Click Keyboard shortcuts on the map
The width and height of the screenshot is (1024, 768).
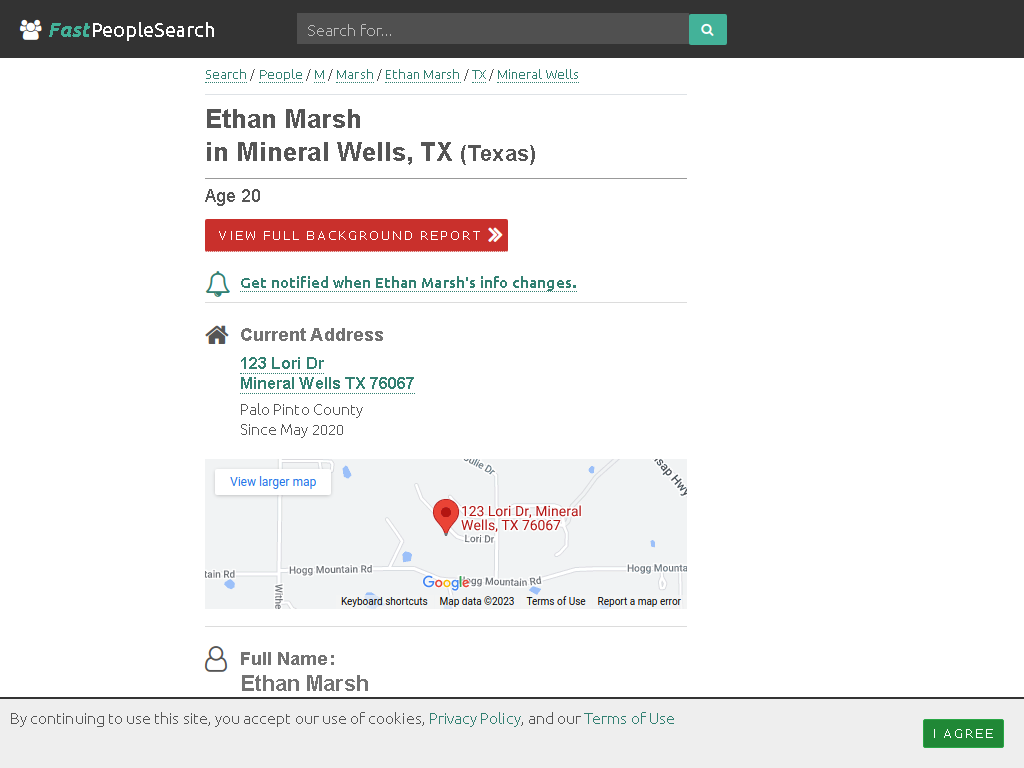pyautogui.click(x=384, y=601)
